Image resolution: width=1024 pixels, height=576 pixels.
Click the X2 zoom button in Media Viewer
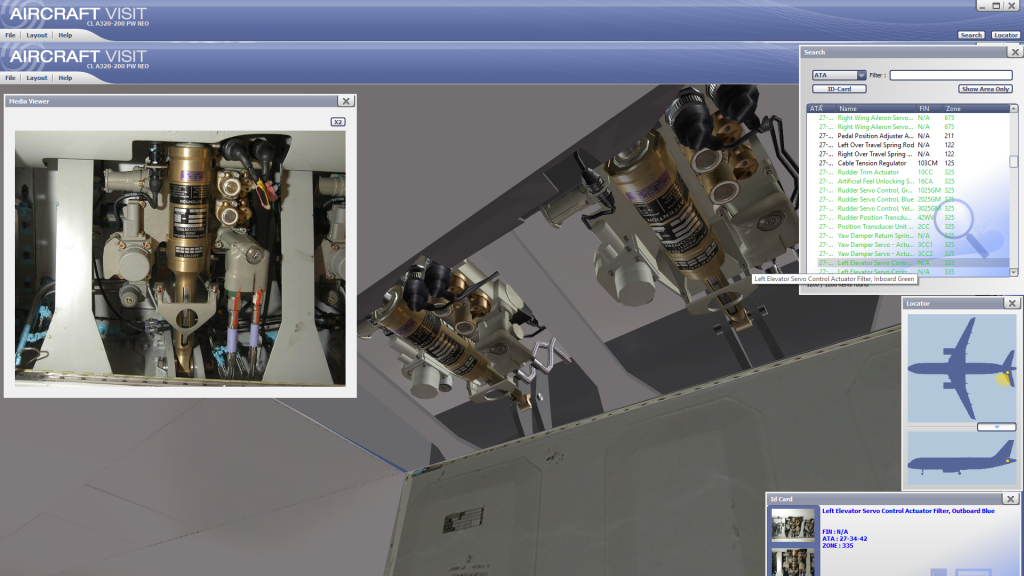338,122
